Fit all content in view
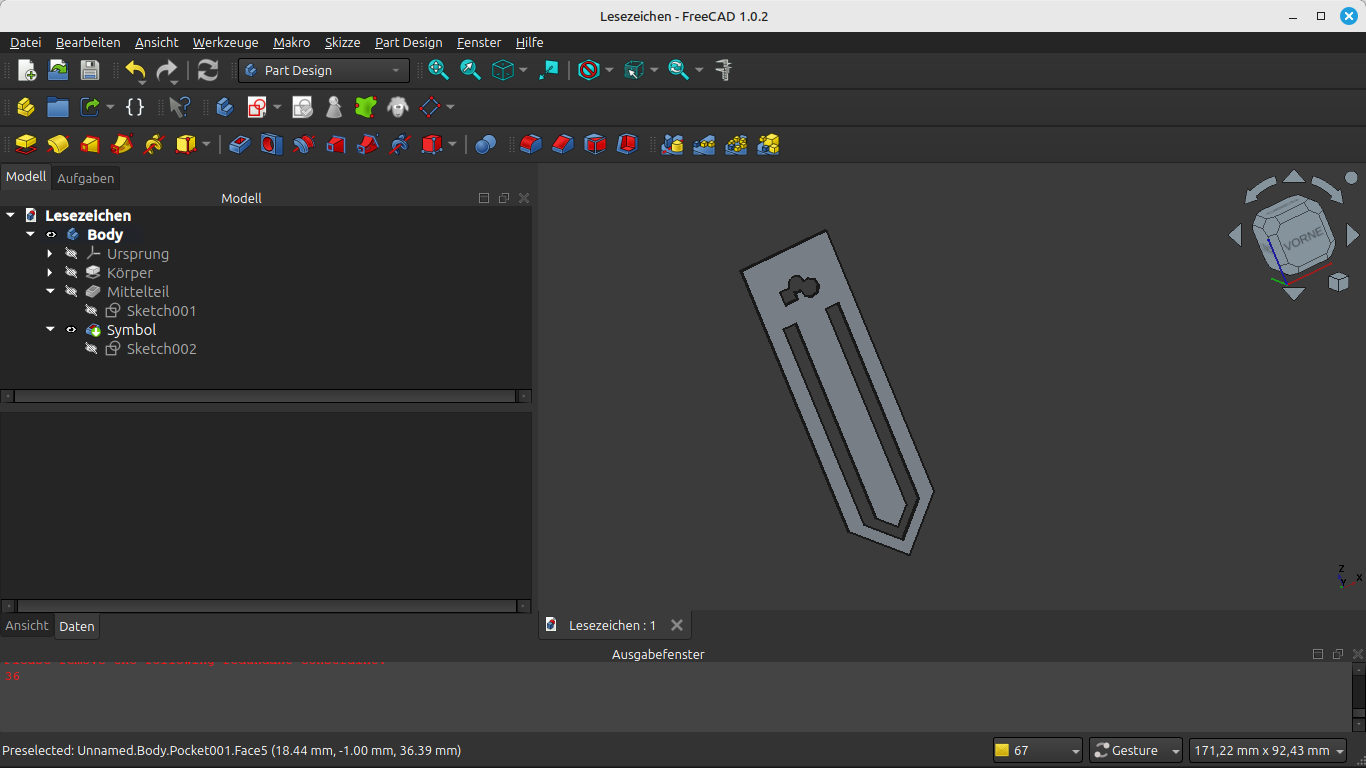The image size is (1366, 768). tap(438, 70)
